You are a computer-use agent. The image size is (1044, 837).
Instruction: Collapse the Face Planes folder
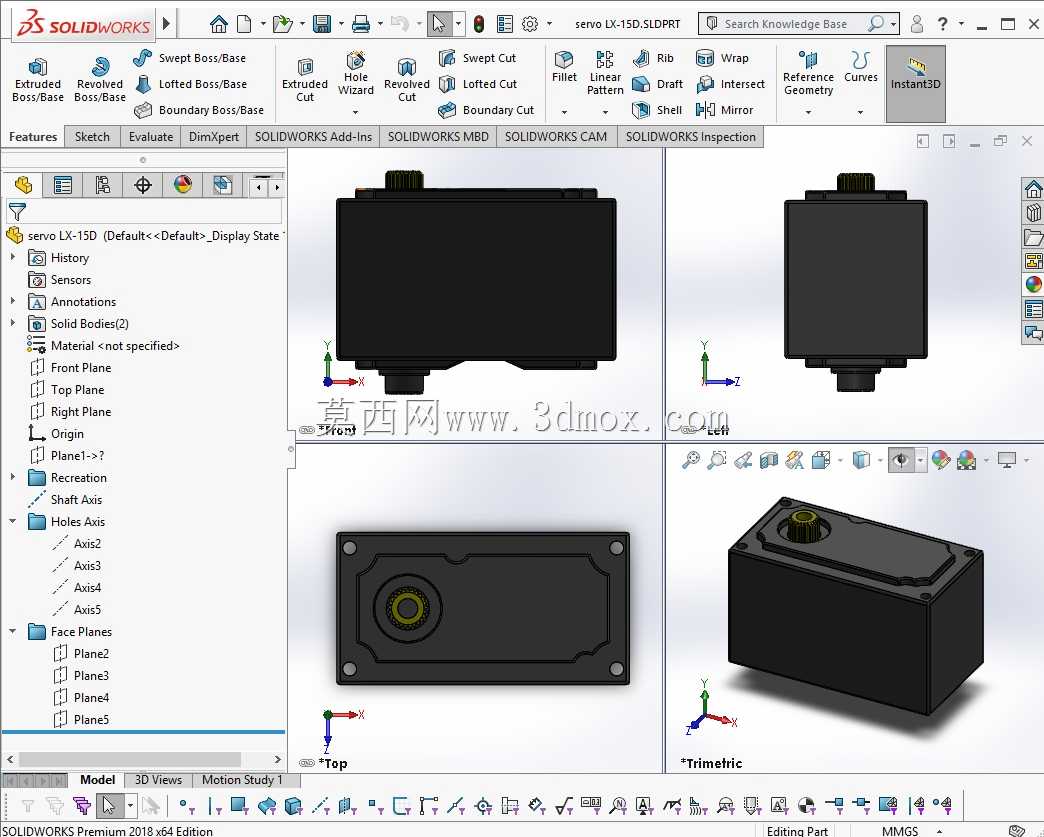coord(13,631)
